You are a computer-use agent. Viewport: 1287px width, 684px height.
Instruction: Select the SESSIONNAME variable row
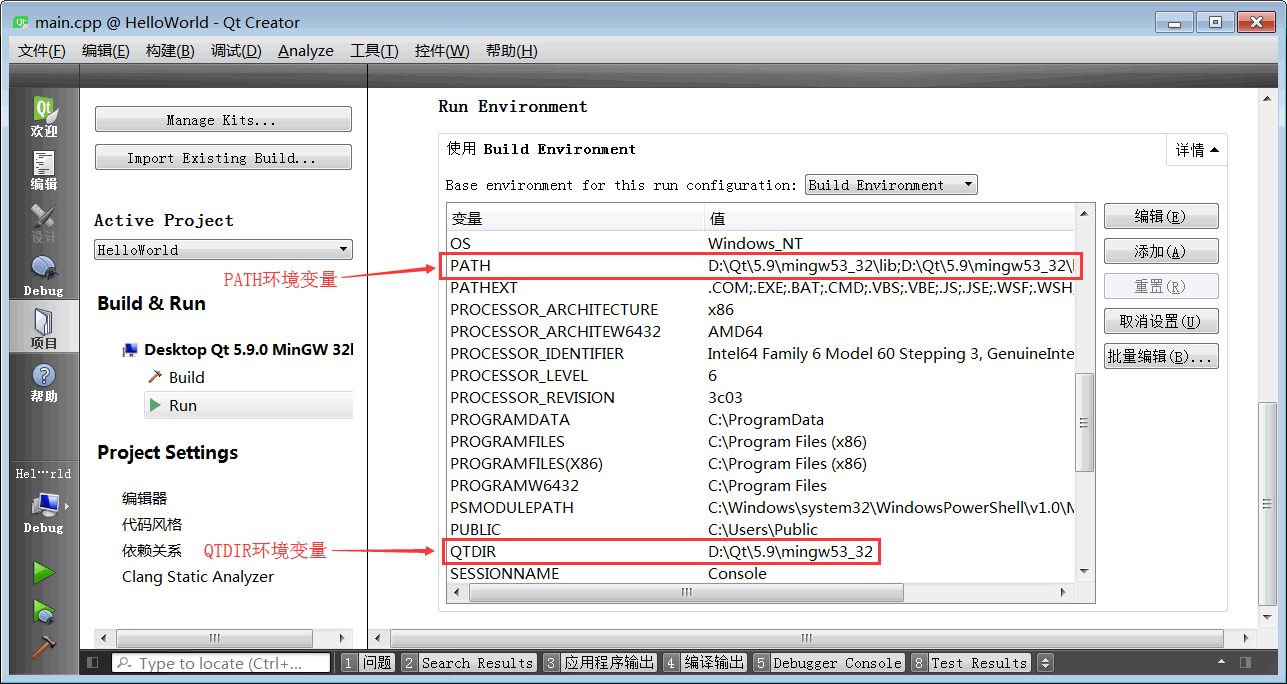click(760, 573)
